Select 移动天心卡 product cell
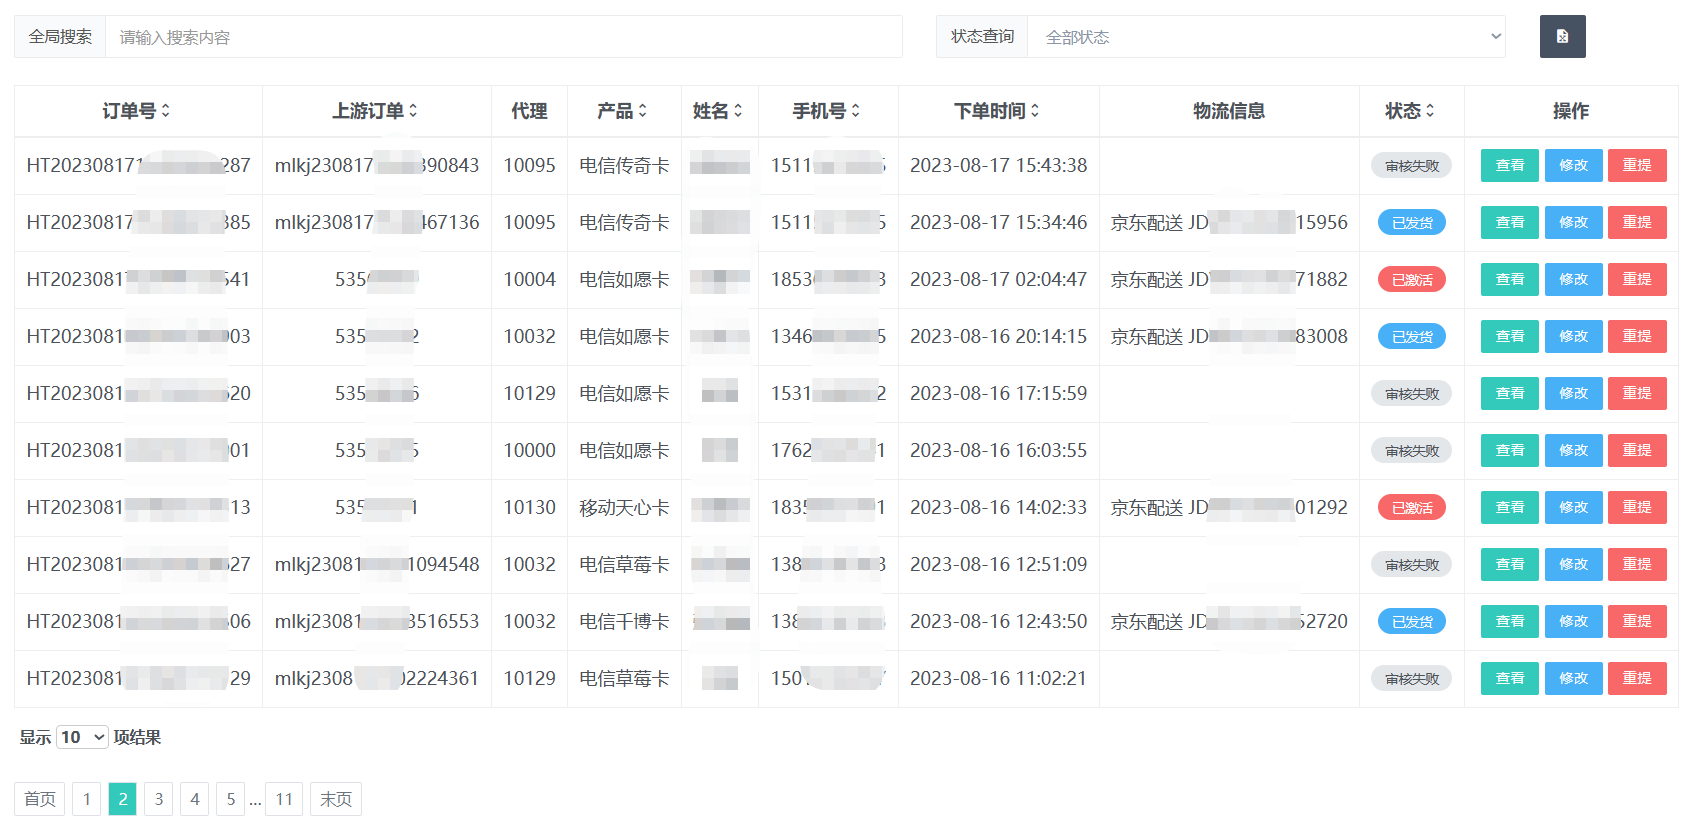Image resolution: width=1691 pixels, height=828 pixels. pos(624,508)
